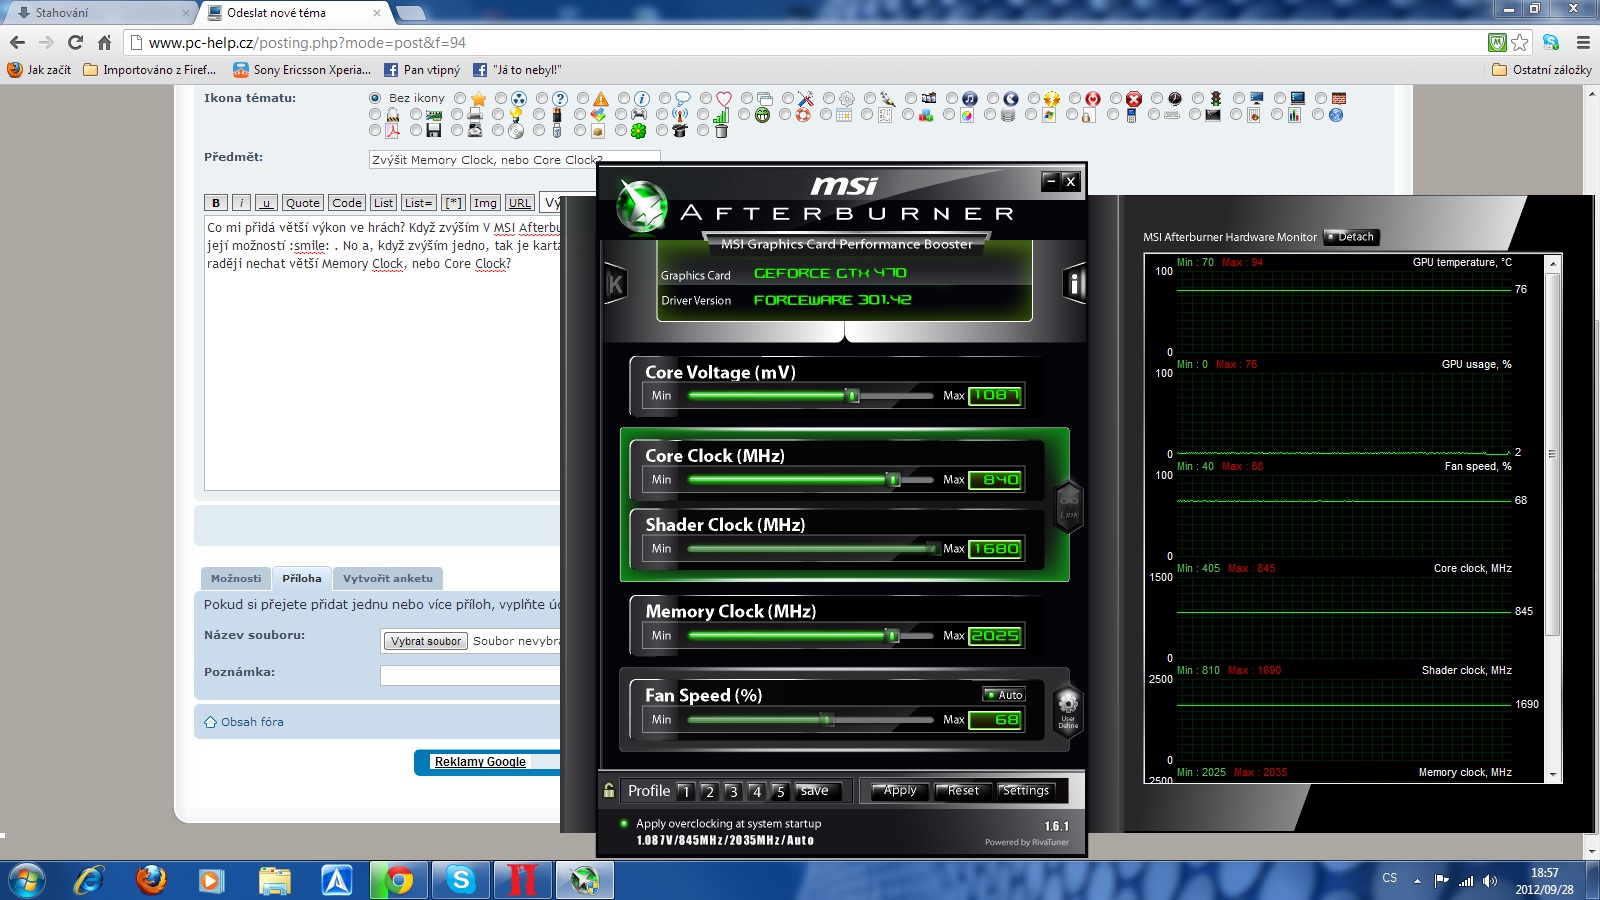
Task: Click the Core Voltage slider handle
Action: [x=853, y=396]
